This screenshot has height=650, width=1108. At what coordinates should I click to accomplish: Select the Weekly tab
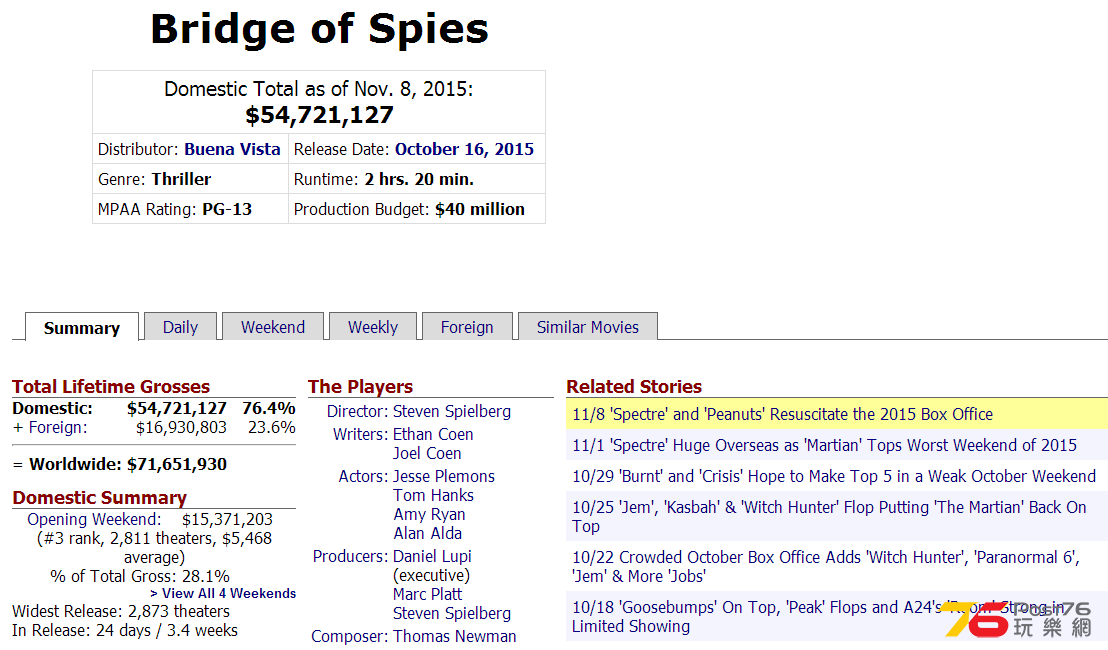(x=372, y=327)
